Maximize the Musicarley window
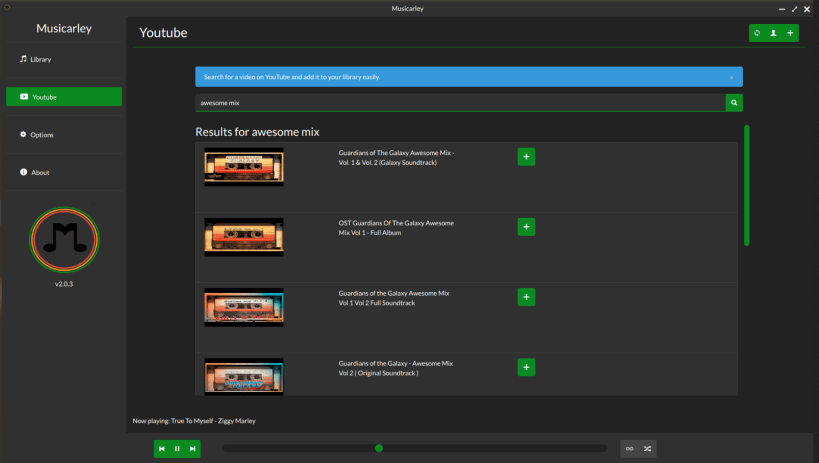The width and height of the screenshot is (819, 463). pyautogui.click(x=794, y=9)
